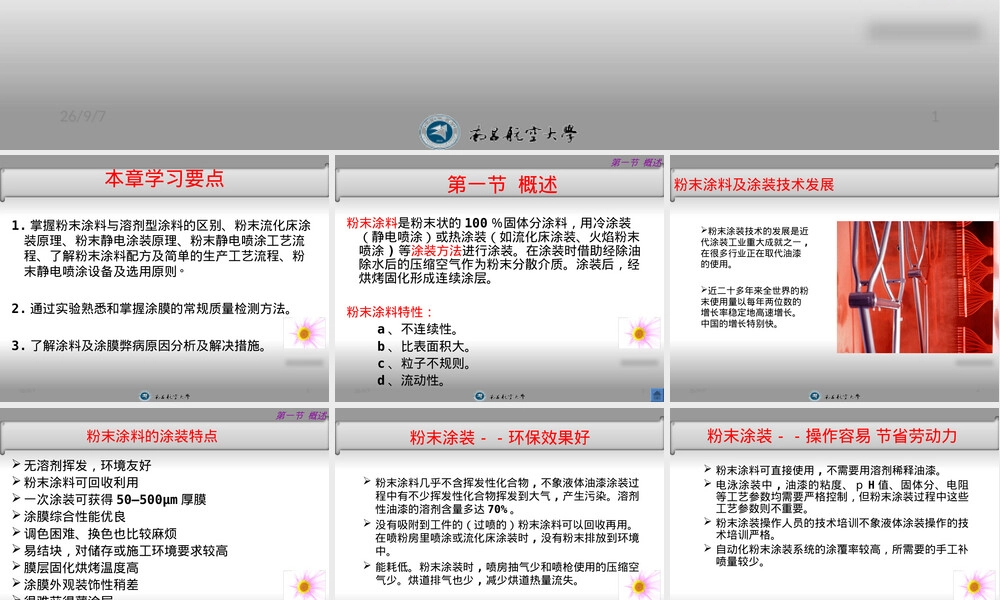This screenshot has width=1000, height=600.
Task: Click the title 粉末涂料的涂装特点
Action: click(x=152, y=436)
